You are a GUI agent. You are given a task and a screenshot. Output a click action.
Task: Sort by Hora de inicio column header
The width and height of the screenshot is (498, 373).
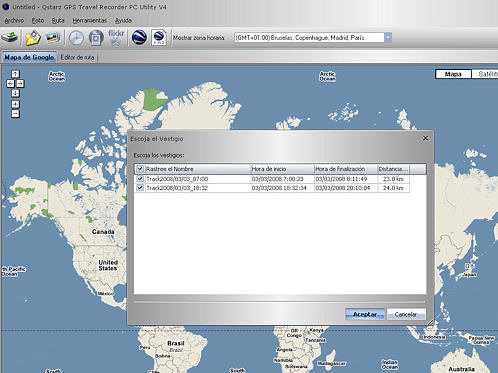coord(282,169)
